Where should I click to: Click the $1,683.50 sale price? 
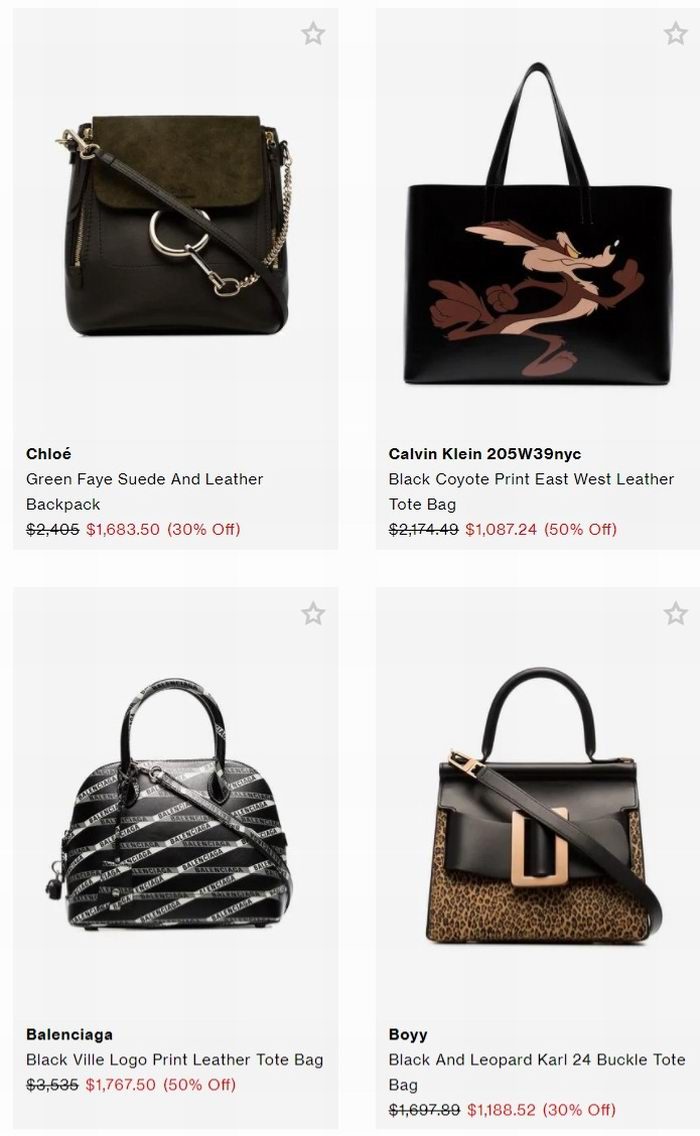[x=122, y=529]
